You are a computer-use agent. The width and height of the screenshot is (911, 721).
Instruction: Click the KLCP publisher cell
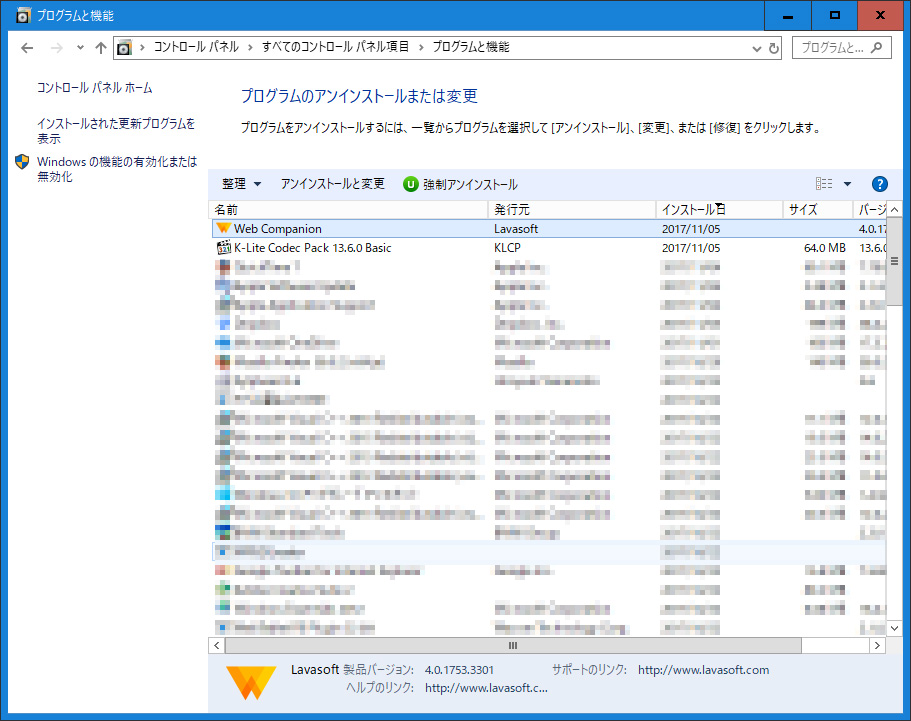pyautogui.click(x=507, y=248)
